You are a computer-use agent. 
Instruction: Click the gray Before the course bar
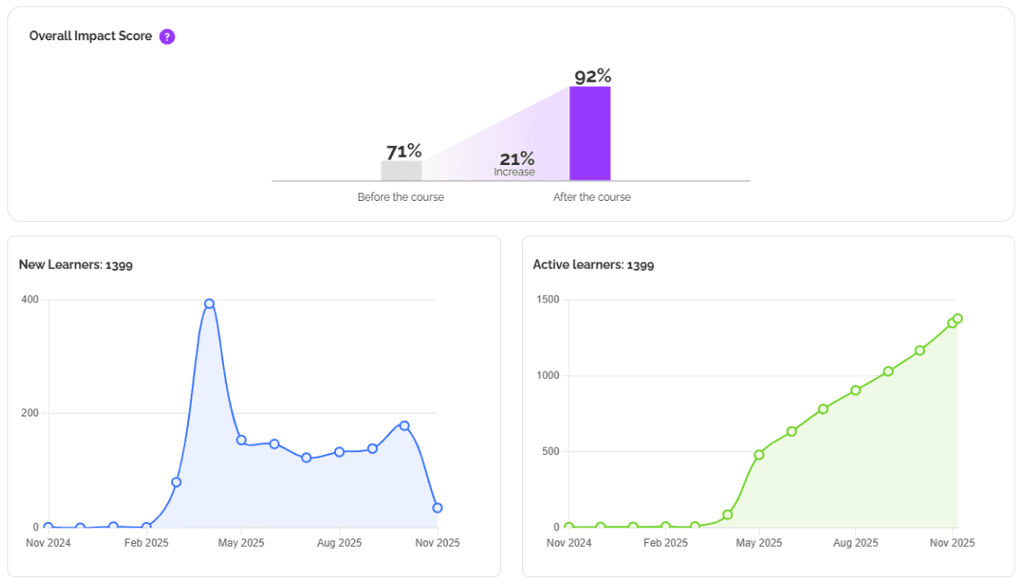click(x=401, y=171)
